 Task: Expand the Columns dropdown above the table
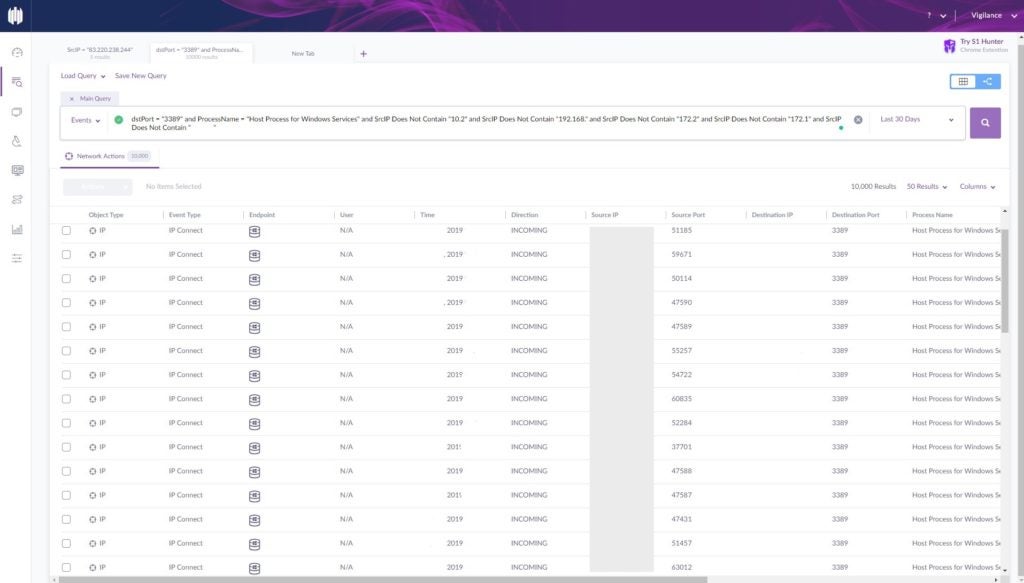click(976, 186)
